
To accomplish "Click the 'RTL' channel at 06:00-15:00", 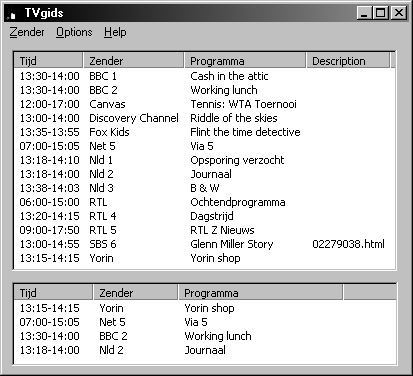I will click(x=98, y=202).
